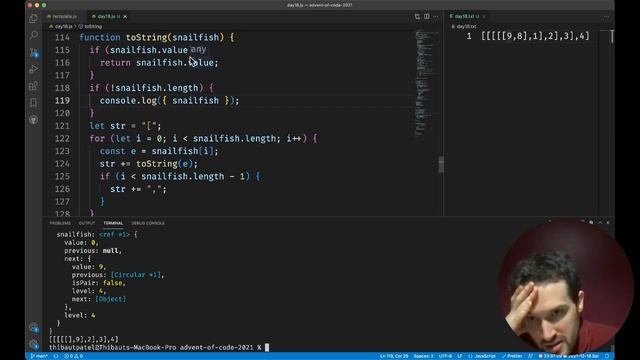The height and width of the screenshot is (360, 640).
Task: Click the main branch indicator in status bar
Action: tap(39, 356)
